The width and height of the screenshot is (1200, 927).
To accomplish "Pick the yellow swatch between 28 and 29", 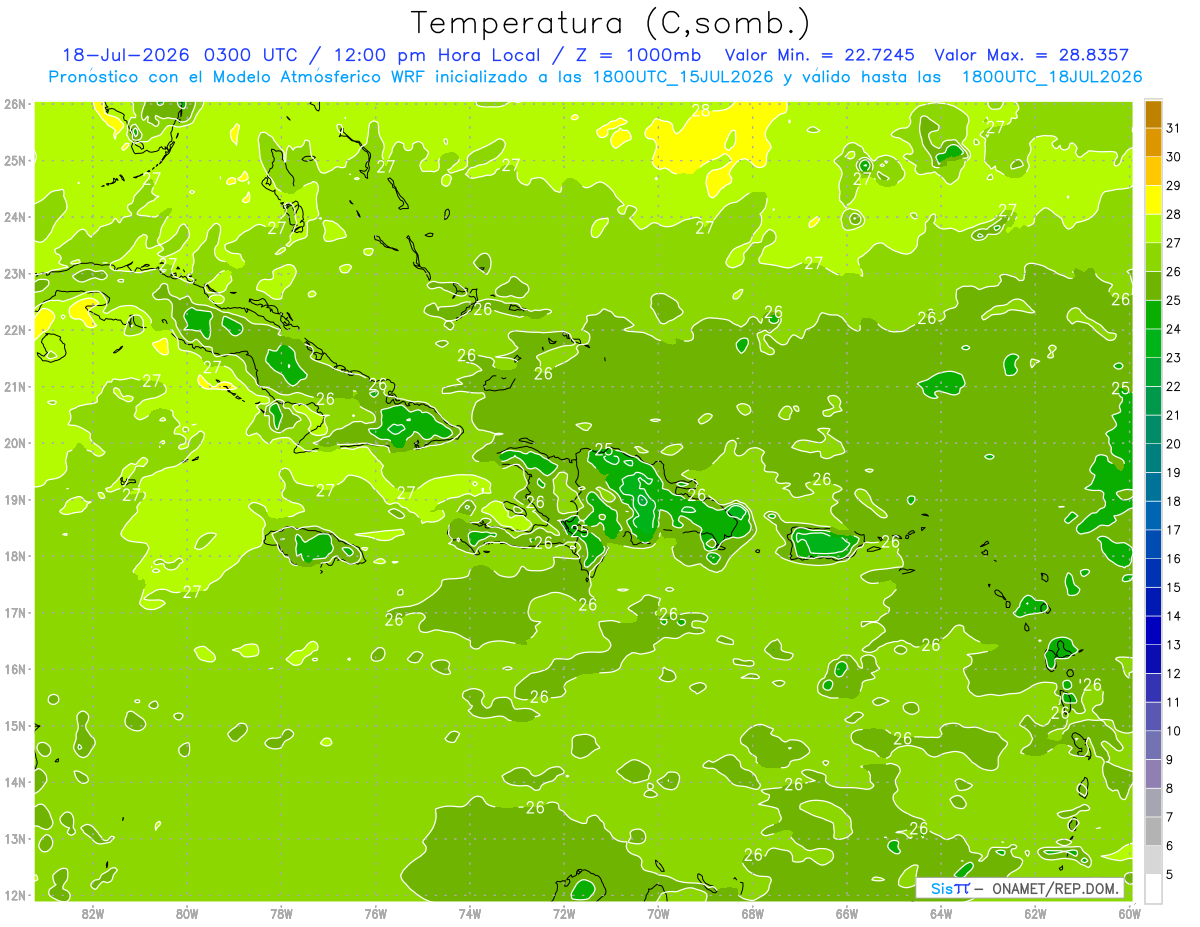I will (x=1153, y=200).
